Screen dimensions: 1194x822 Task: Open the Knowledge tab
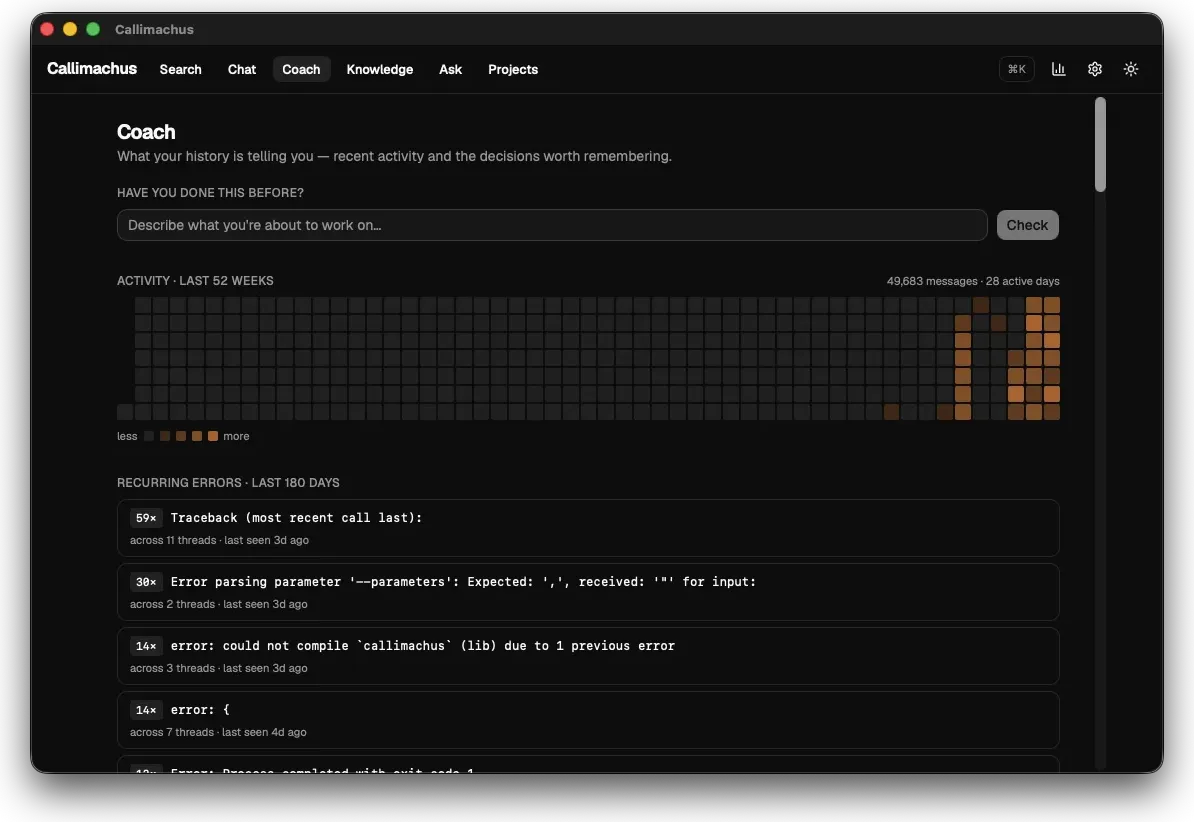[x=380, y=69]
